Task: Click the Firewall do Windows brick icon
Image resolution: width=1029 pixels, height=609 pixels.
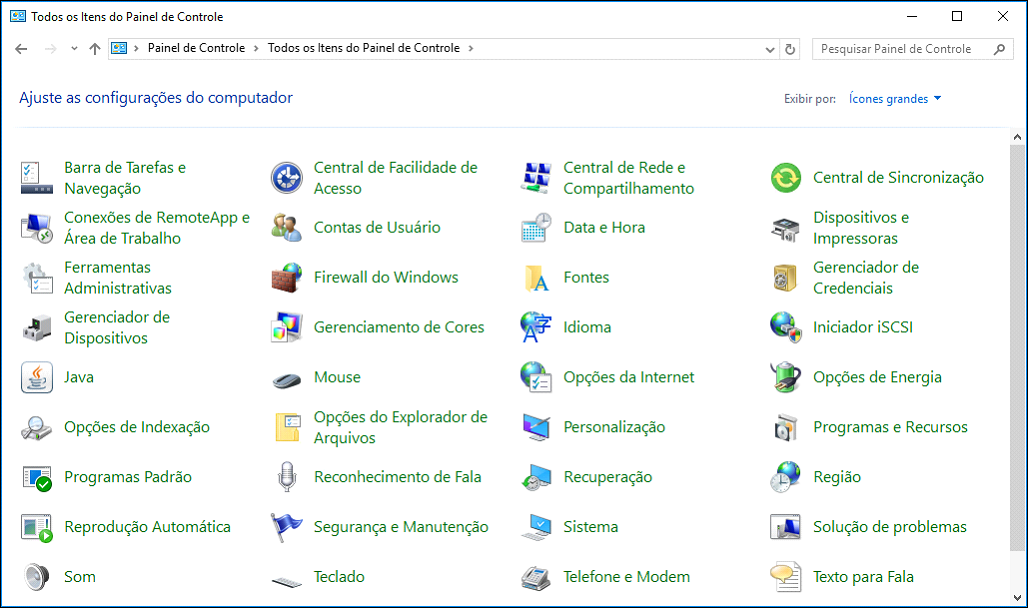Action: coord(287,278)
